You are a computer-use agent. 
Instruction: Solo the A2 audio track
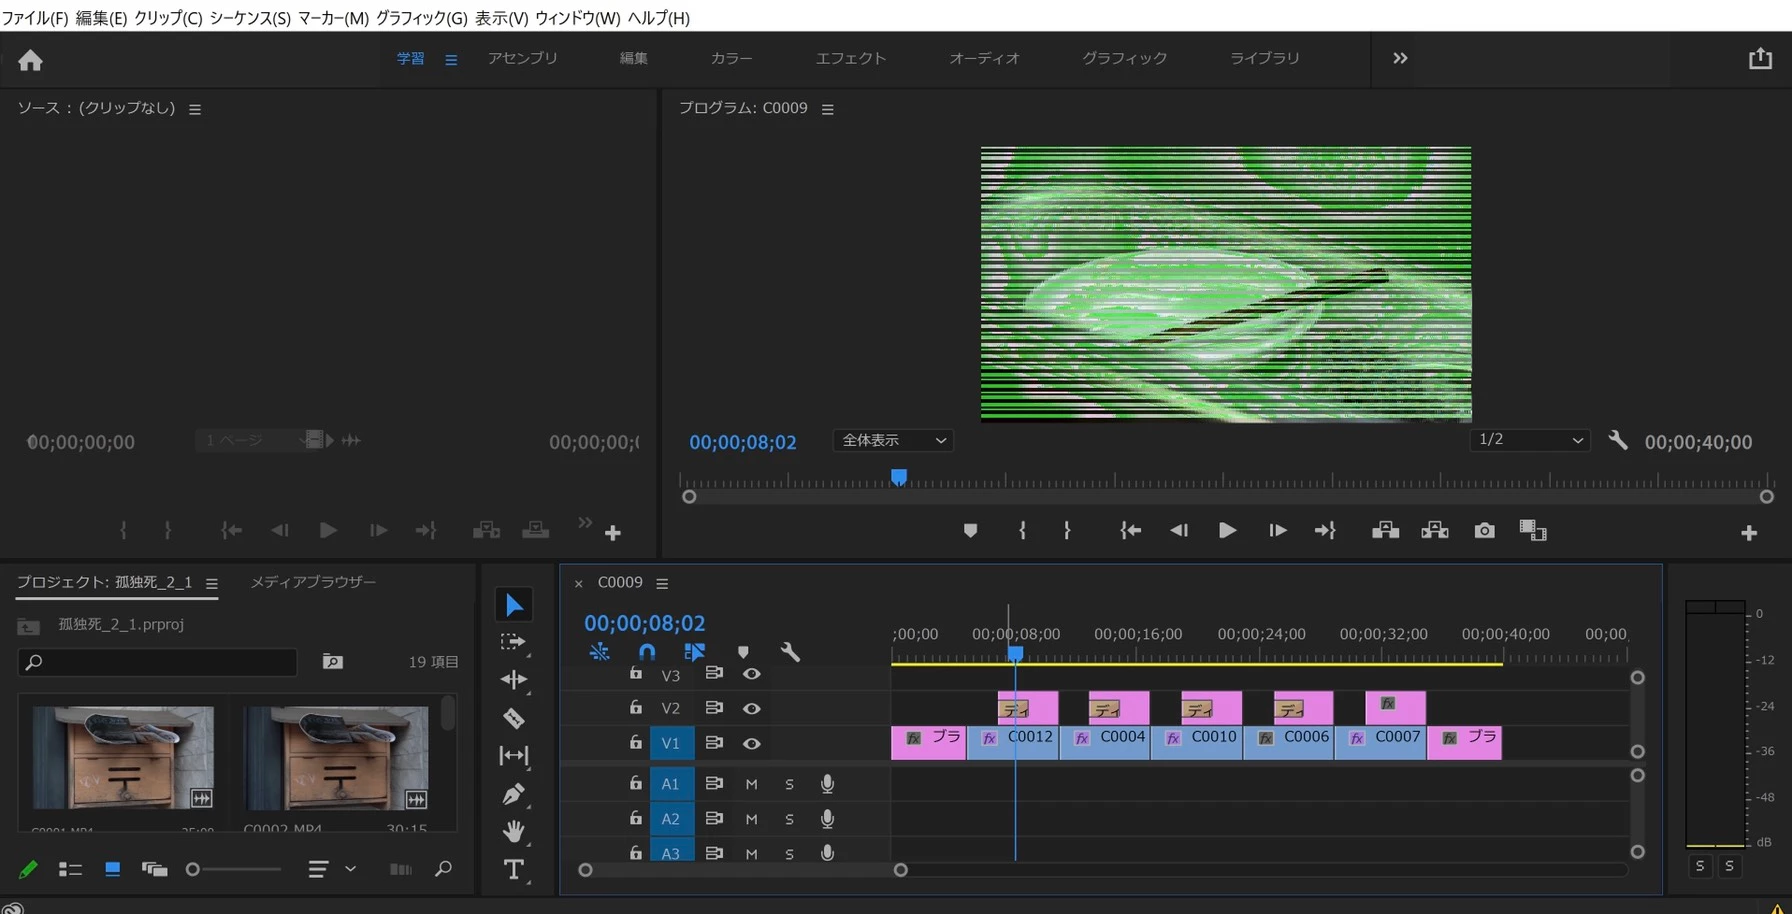pyautogui.click(x=789, y=819)
